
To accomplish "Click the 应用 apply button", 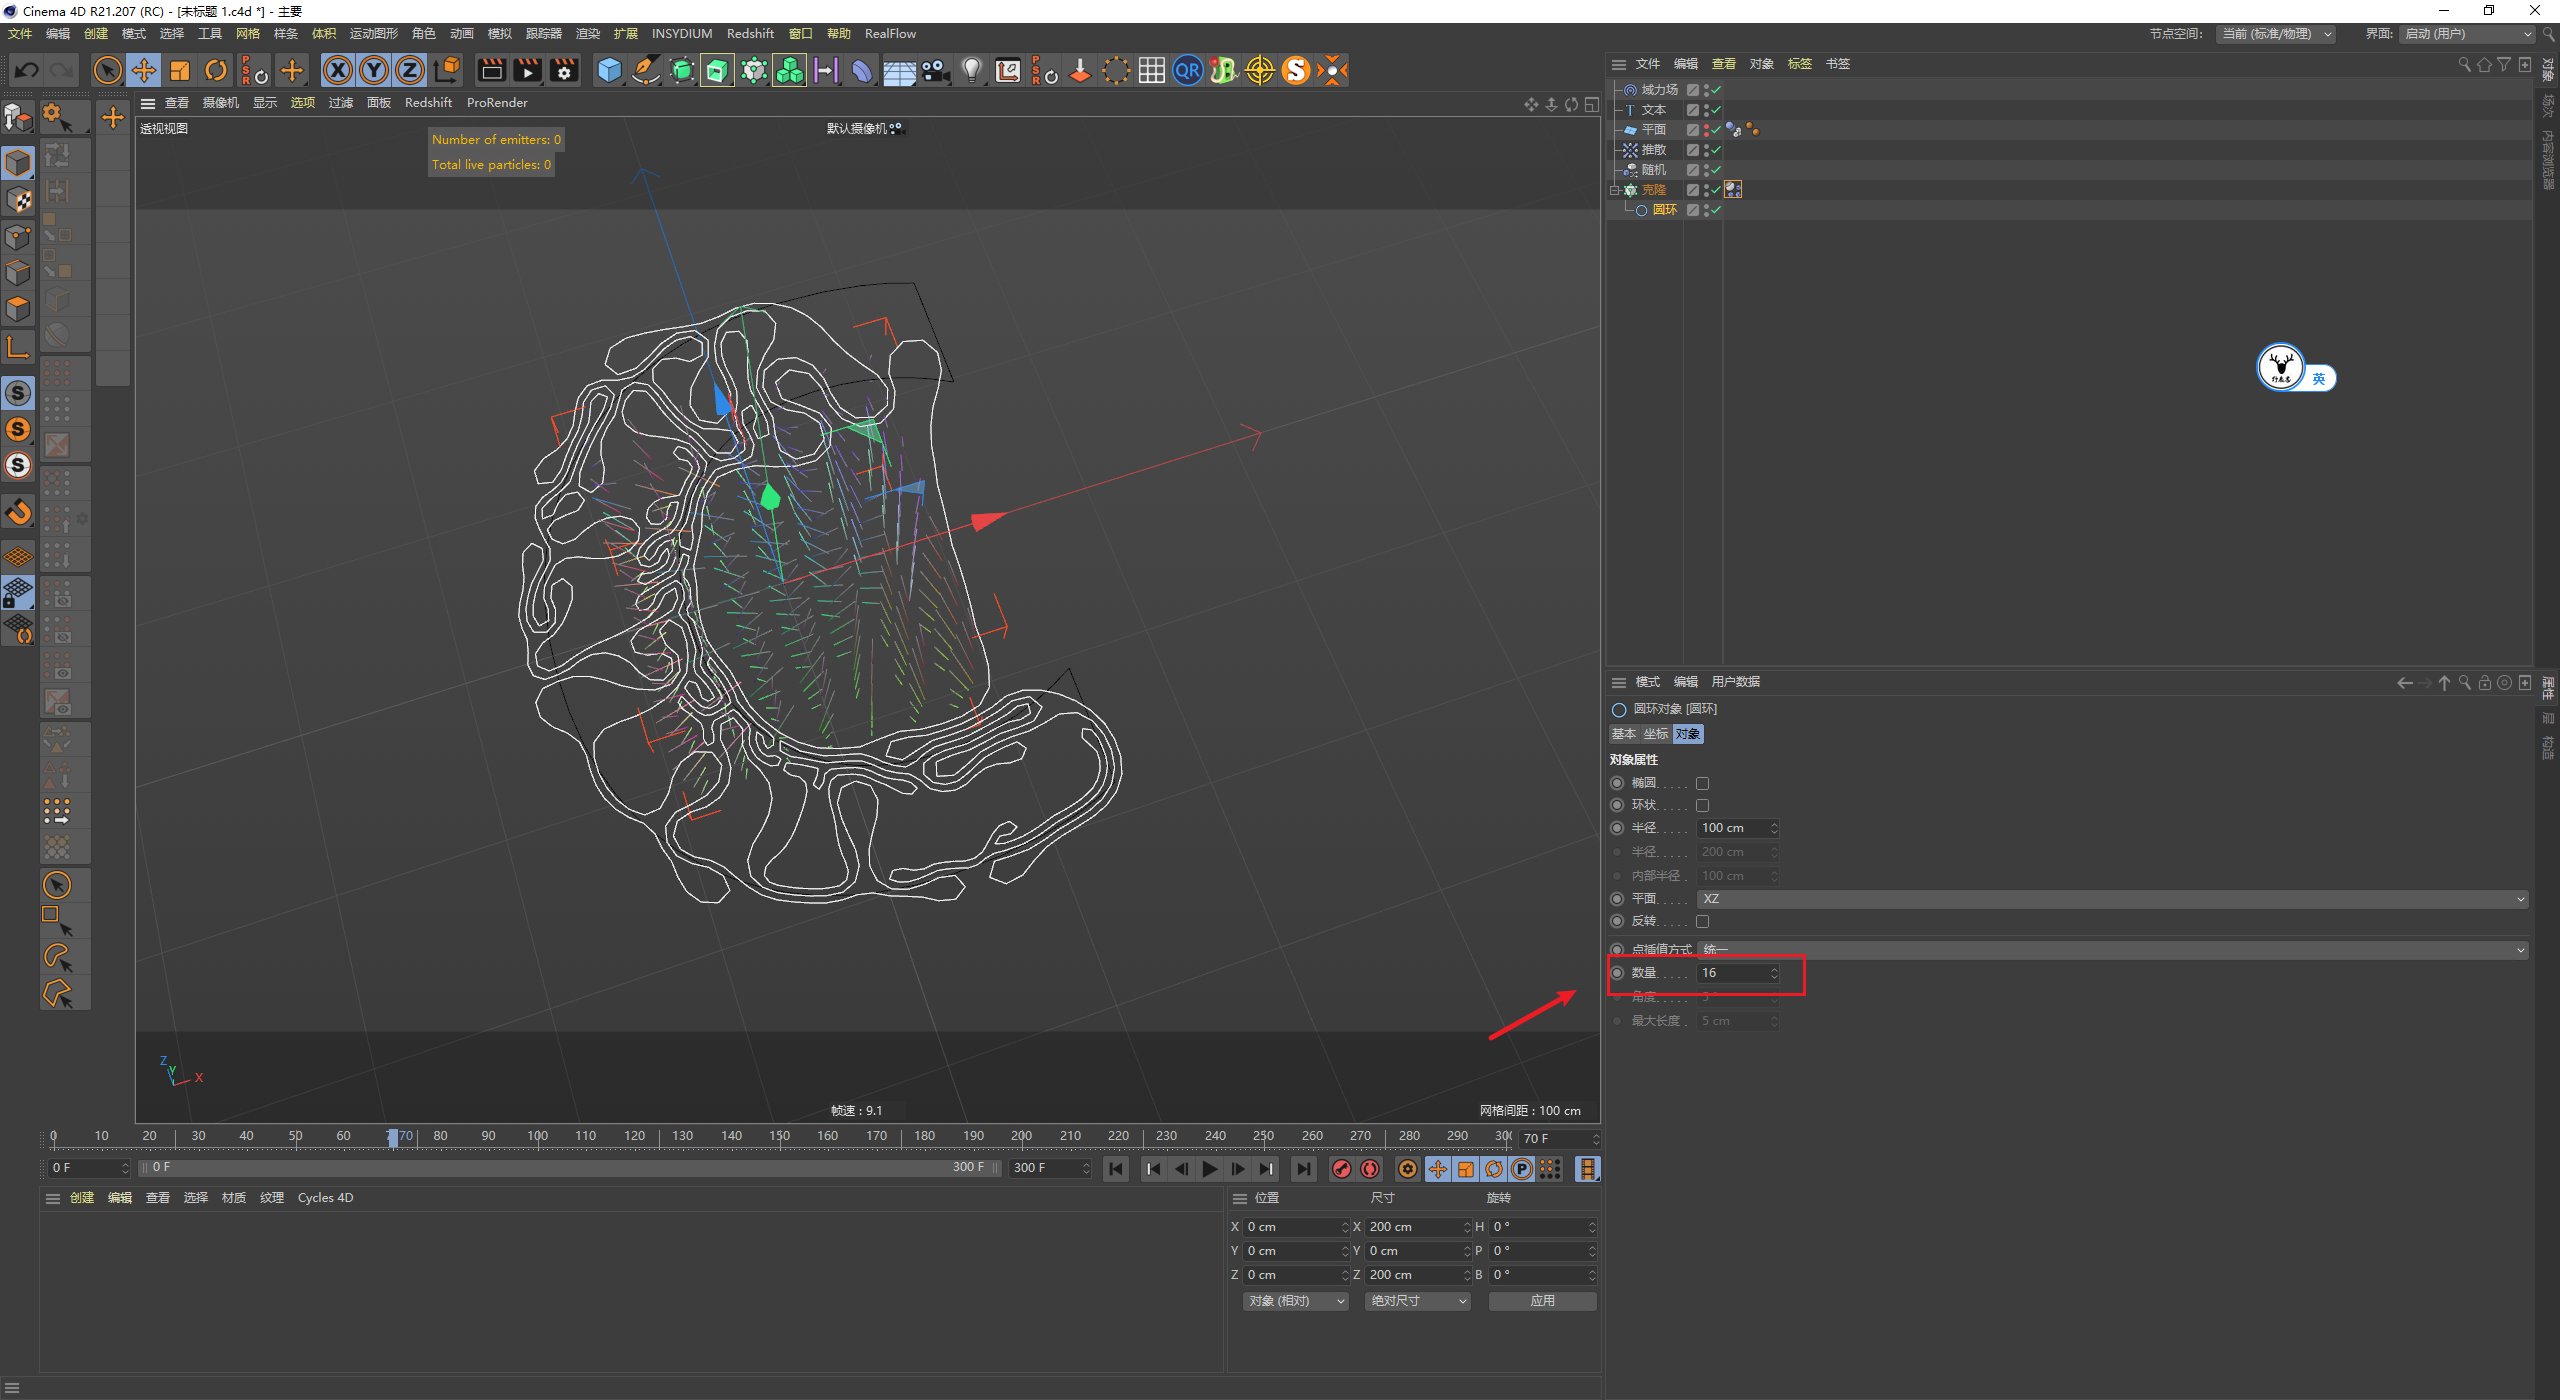I will (x=1542, y=1301).
